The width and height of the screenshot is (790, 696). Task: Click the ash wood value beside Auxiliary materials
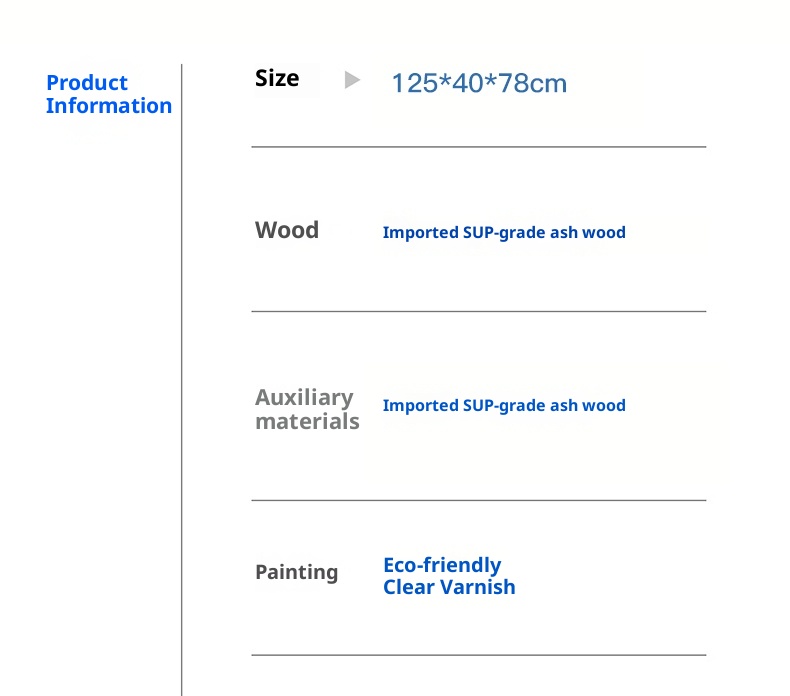point(504,406)
